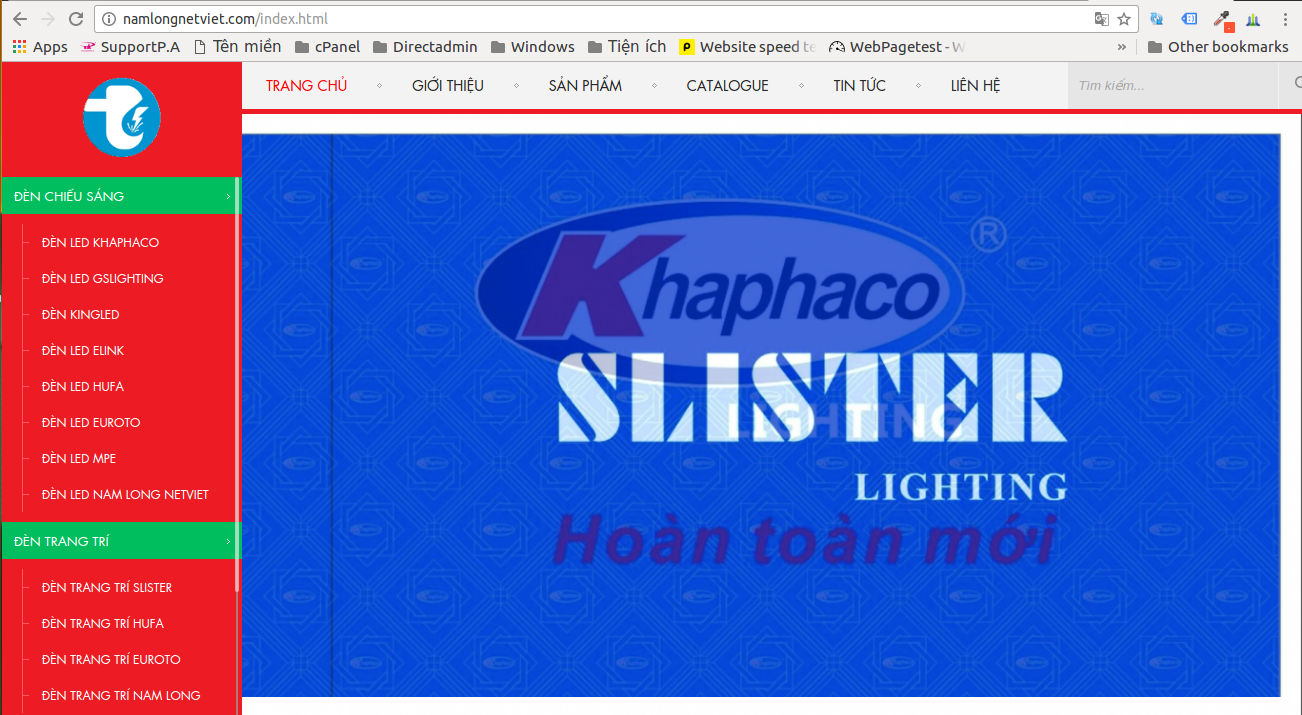1302x715 pixels.
Task: Open the Other bookmarks folder
Action: point(1218,47)
